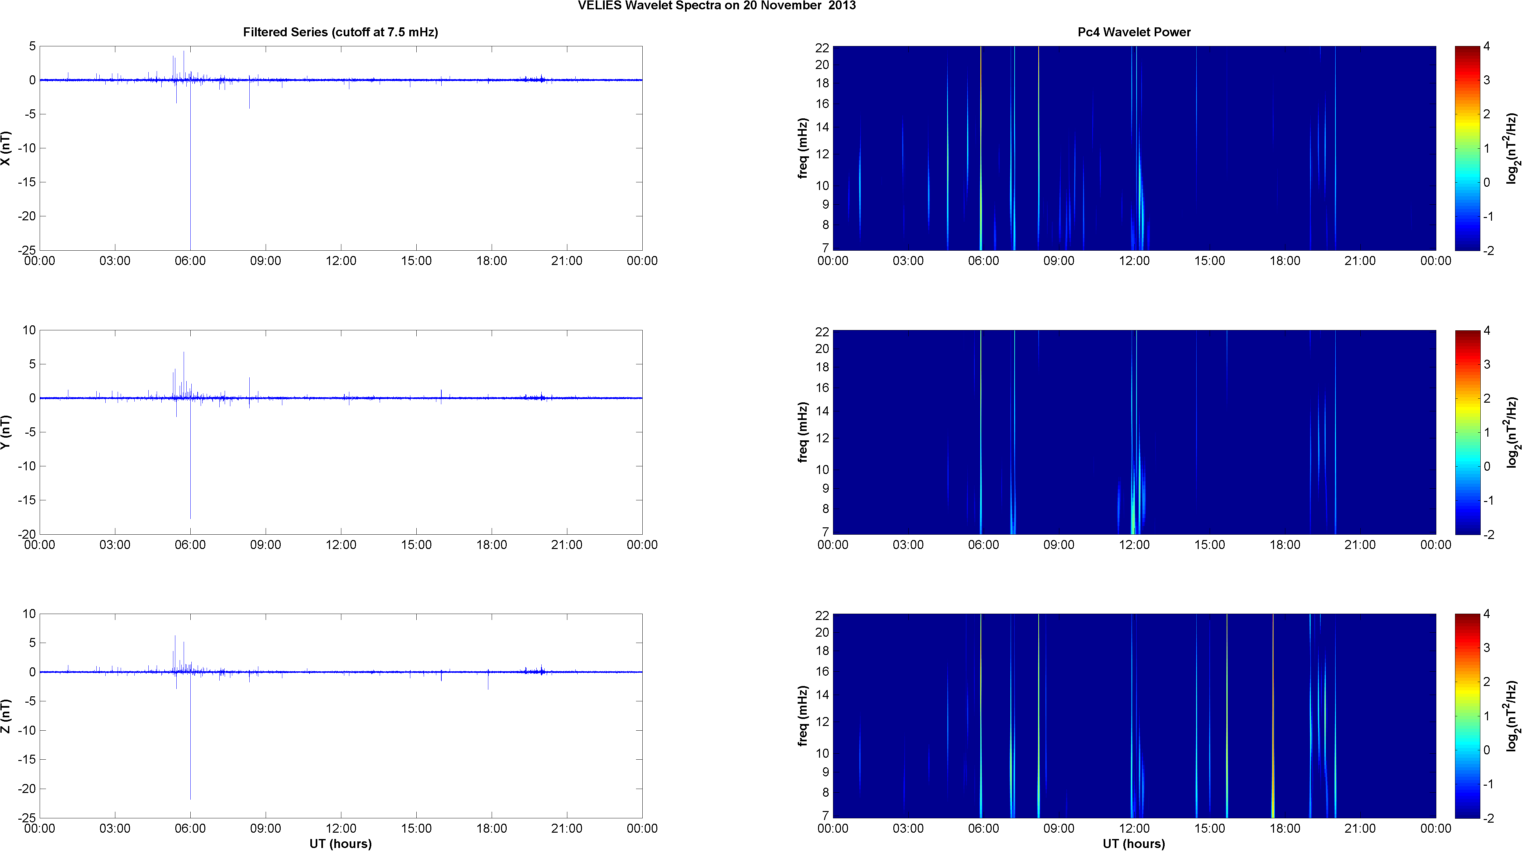Select 'freq (mHz)' label of the middle spectrogram
The width and height of the screenshot is (1522, 851).
pos(803,432)
